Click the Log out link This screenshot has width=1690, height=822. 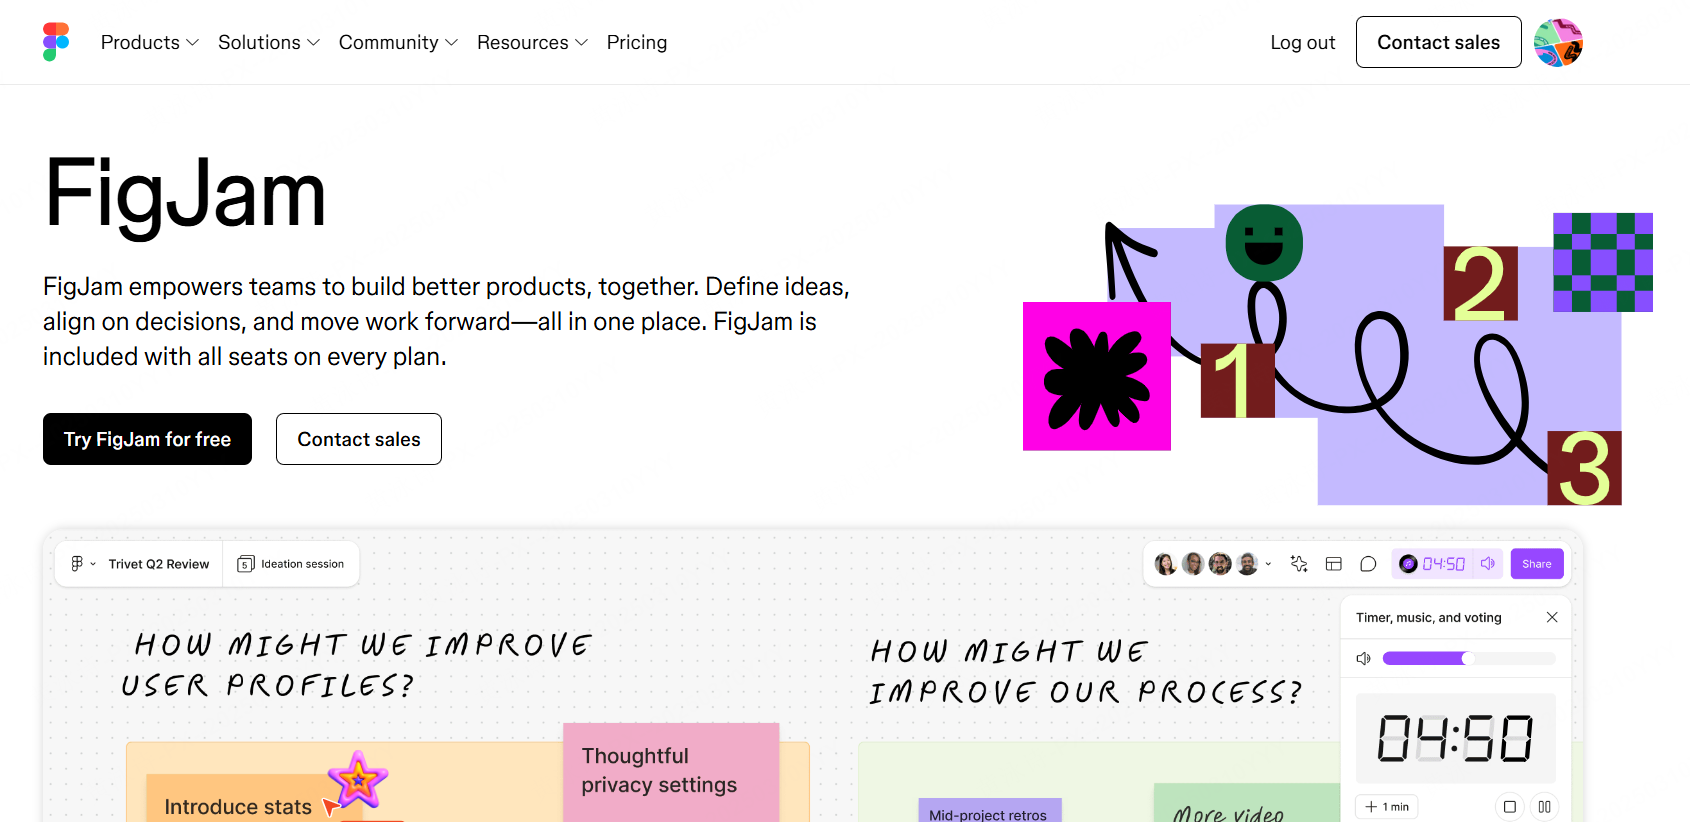point(1302,42)
